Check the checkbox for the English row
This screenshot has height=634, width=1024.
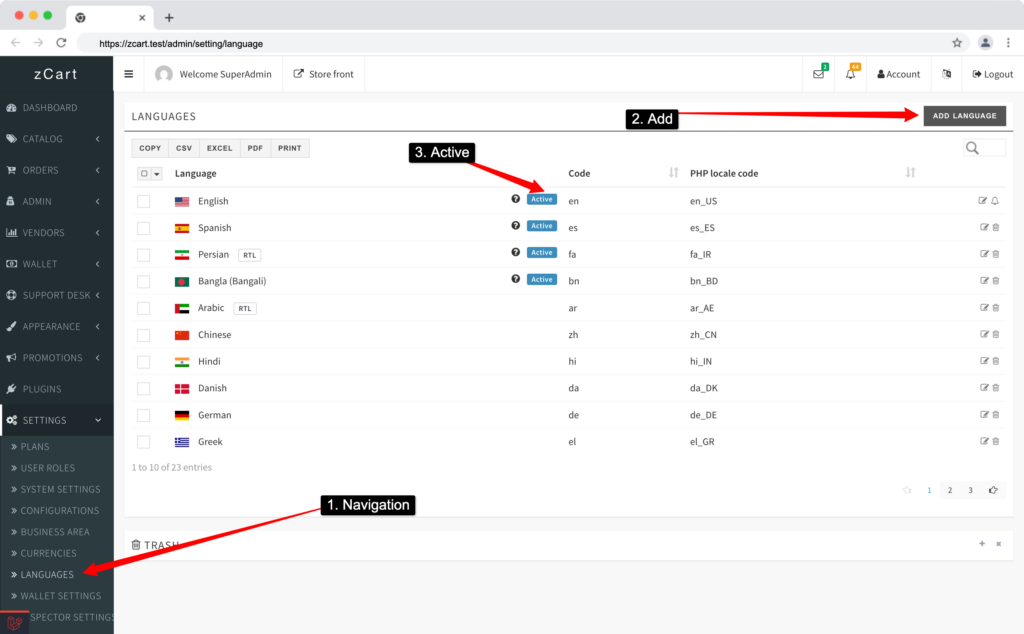(144, 201)
